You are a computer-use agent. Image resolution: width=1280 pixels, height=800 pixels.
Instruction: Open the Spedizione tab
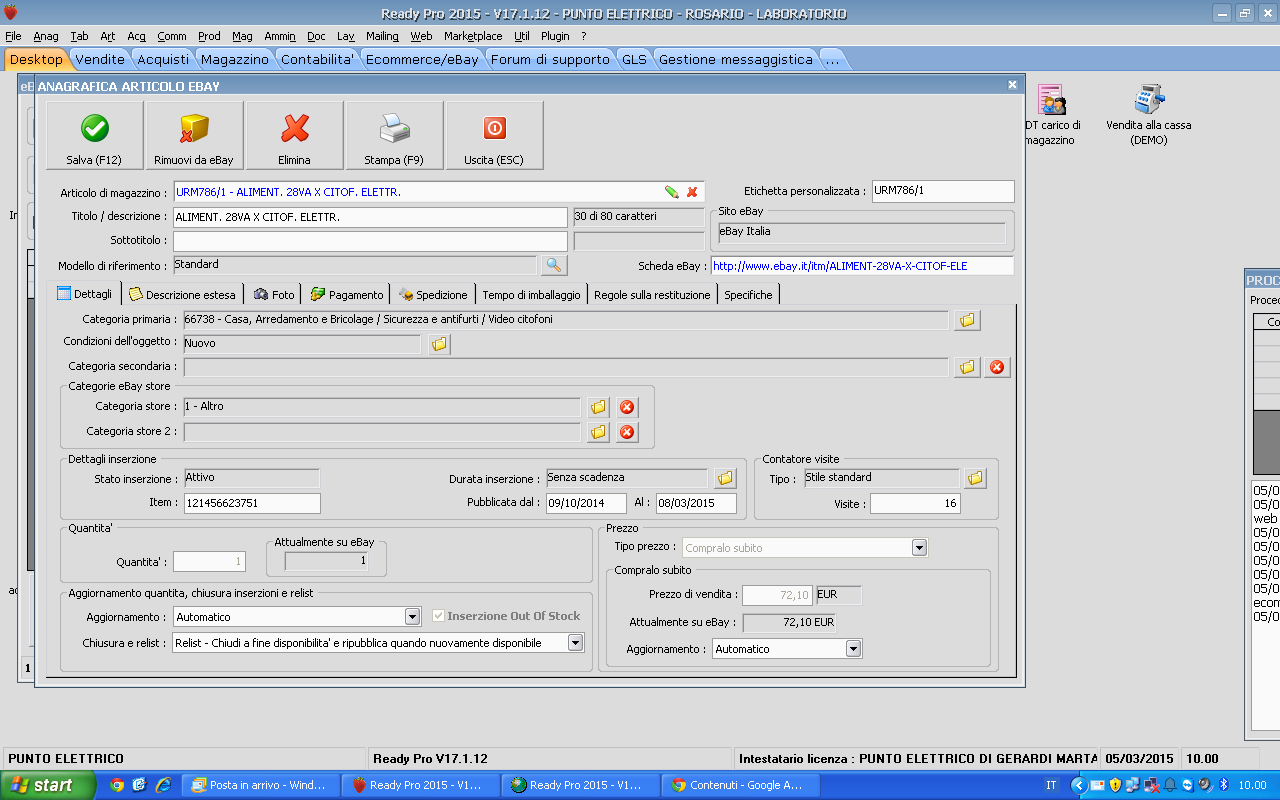pyautogui.click(x=433, y=294)
